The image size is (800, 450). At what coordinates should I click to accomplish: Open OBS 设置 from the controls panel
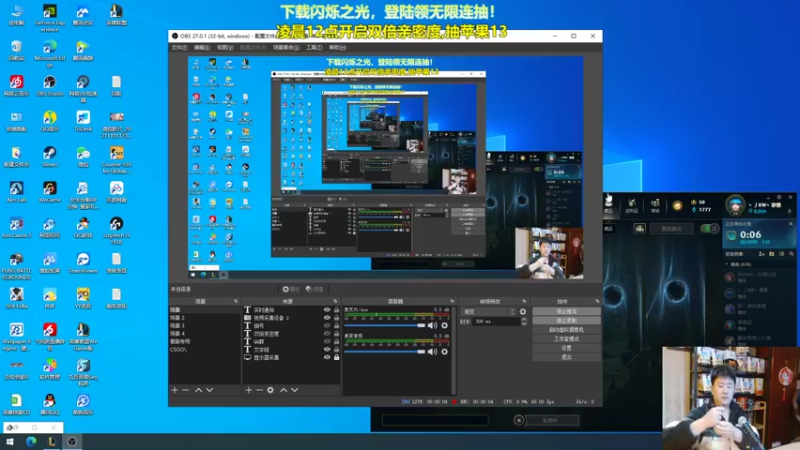[x=566, y=348]
